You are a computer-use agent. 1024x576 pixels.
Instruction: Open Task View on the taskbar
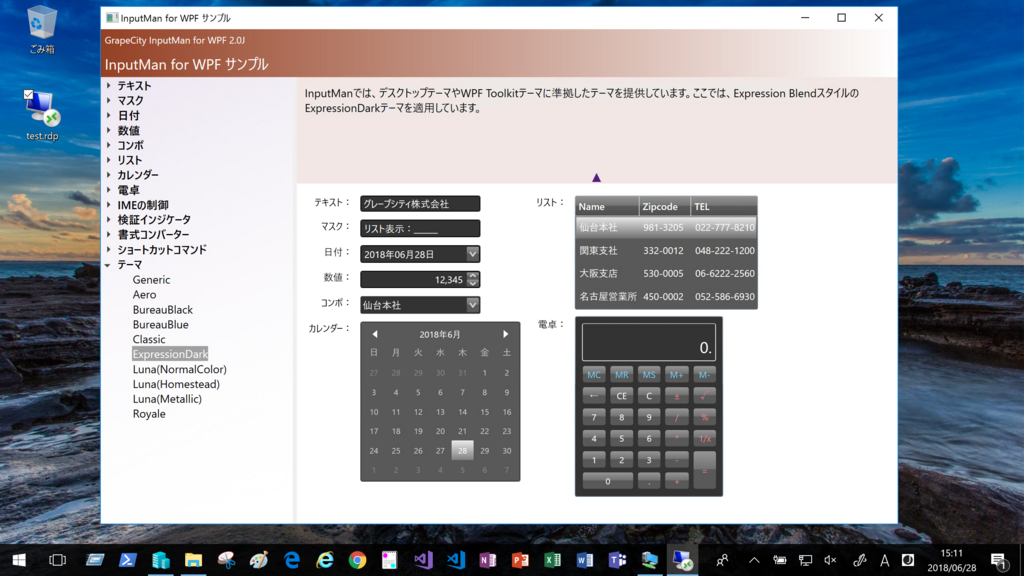[57, 560]
